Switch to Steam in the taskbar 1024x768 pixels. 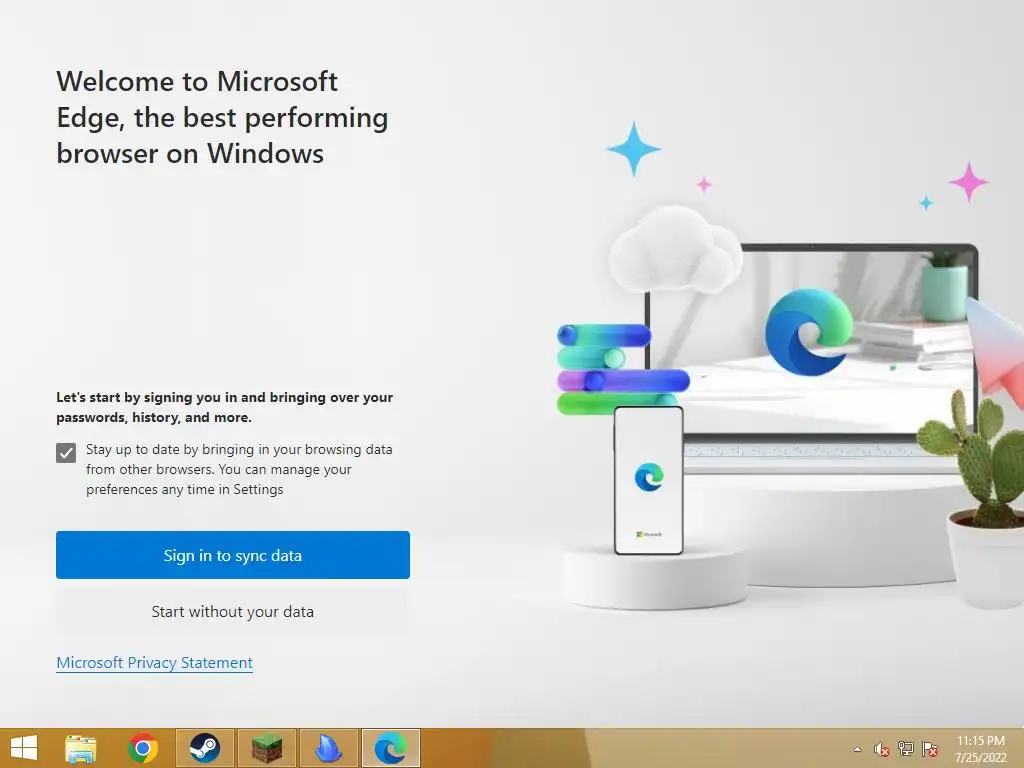pos(204,748)
